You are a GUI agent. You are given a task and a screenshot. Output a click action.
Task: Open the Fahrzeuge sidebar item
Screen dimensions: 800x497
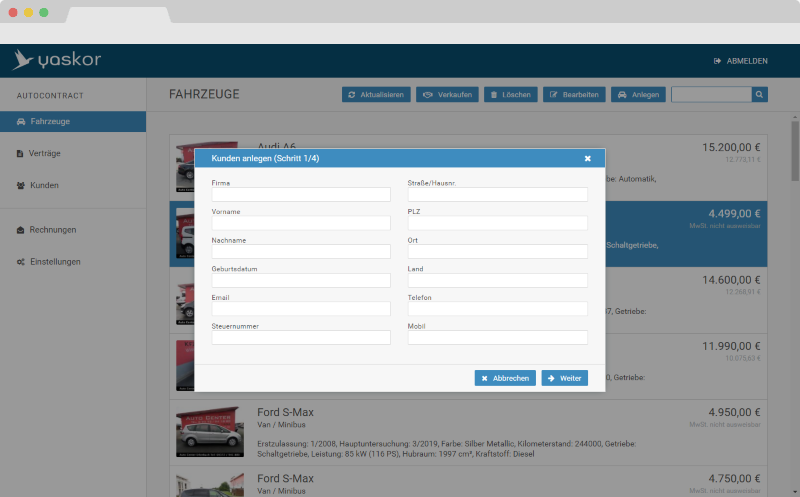click(73, 121)
